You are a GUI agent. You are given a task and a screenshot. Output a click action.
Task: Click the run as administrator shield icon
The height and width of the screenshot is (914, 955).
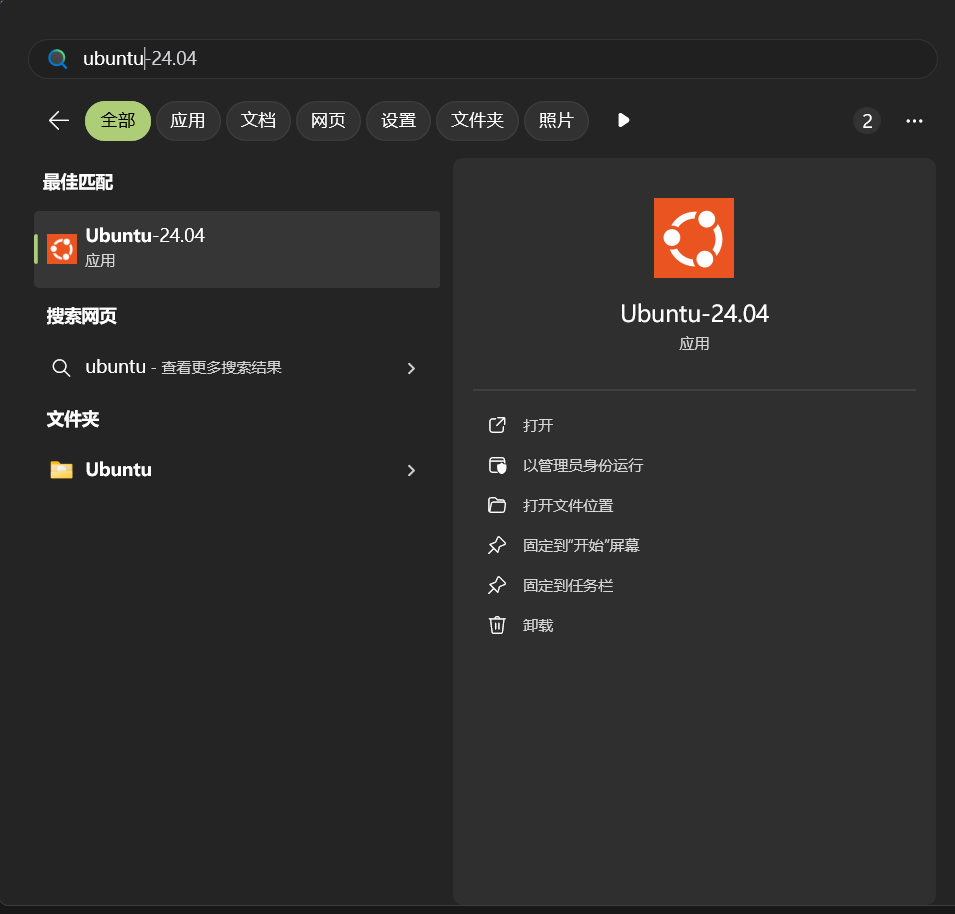click(497, 465)
